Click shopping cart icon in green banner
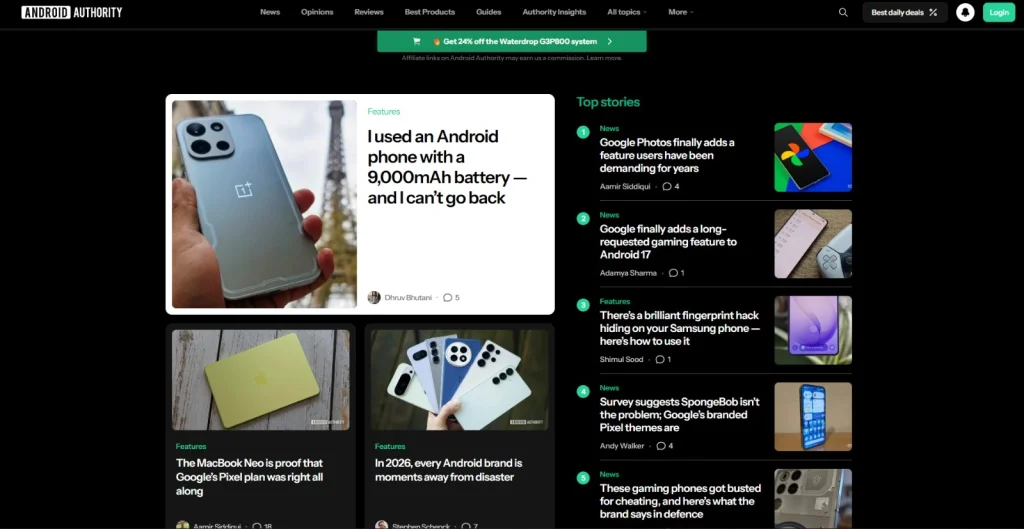The height and width of the screenshot is (529, 1024). [416, 41]
